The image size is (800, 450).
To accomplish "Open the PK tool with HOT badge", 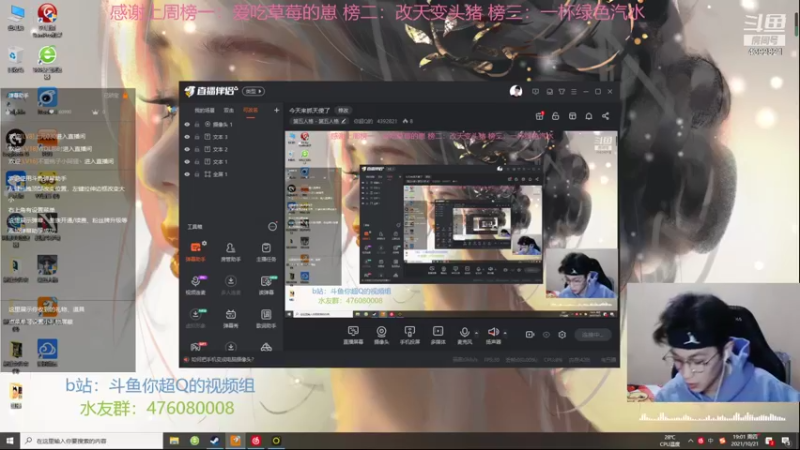I will click(x=195, y=347).
